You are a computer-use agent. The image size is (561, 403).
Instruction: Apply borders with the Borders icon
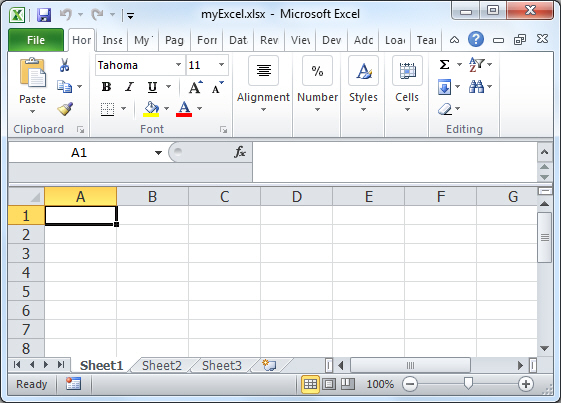(x=107, y=109)
